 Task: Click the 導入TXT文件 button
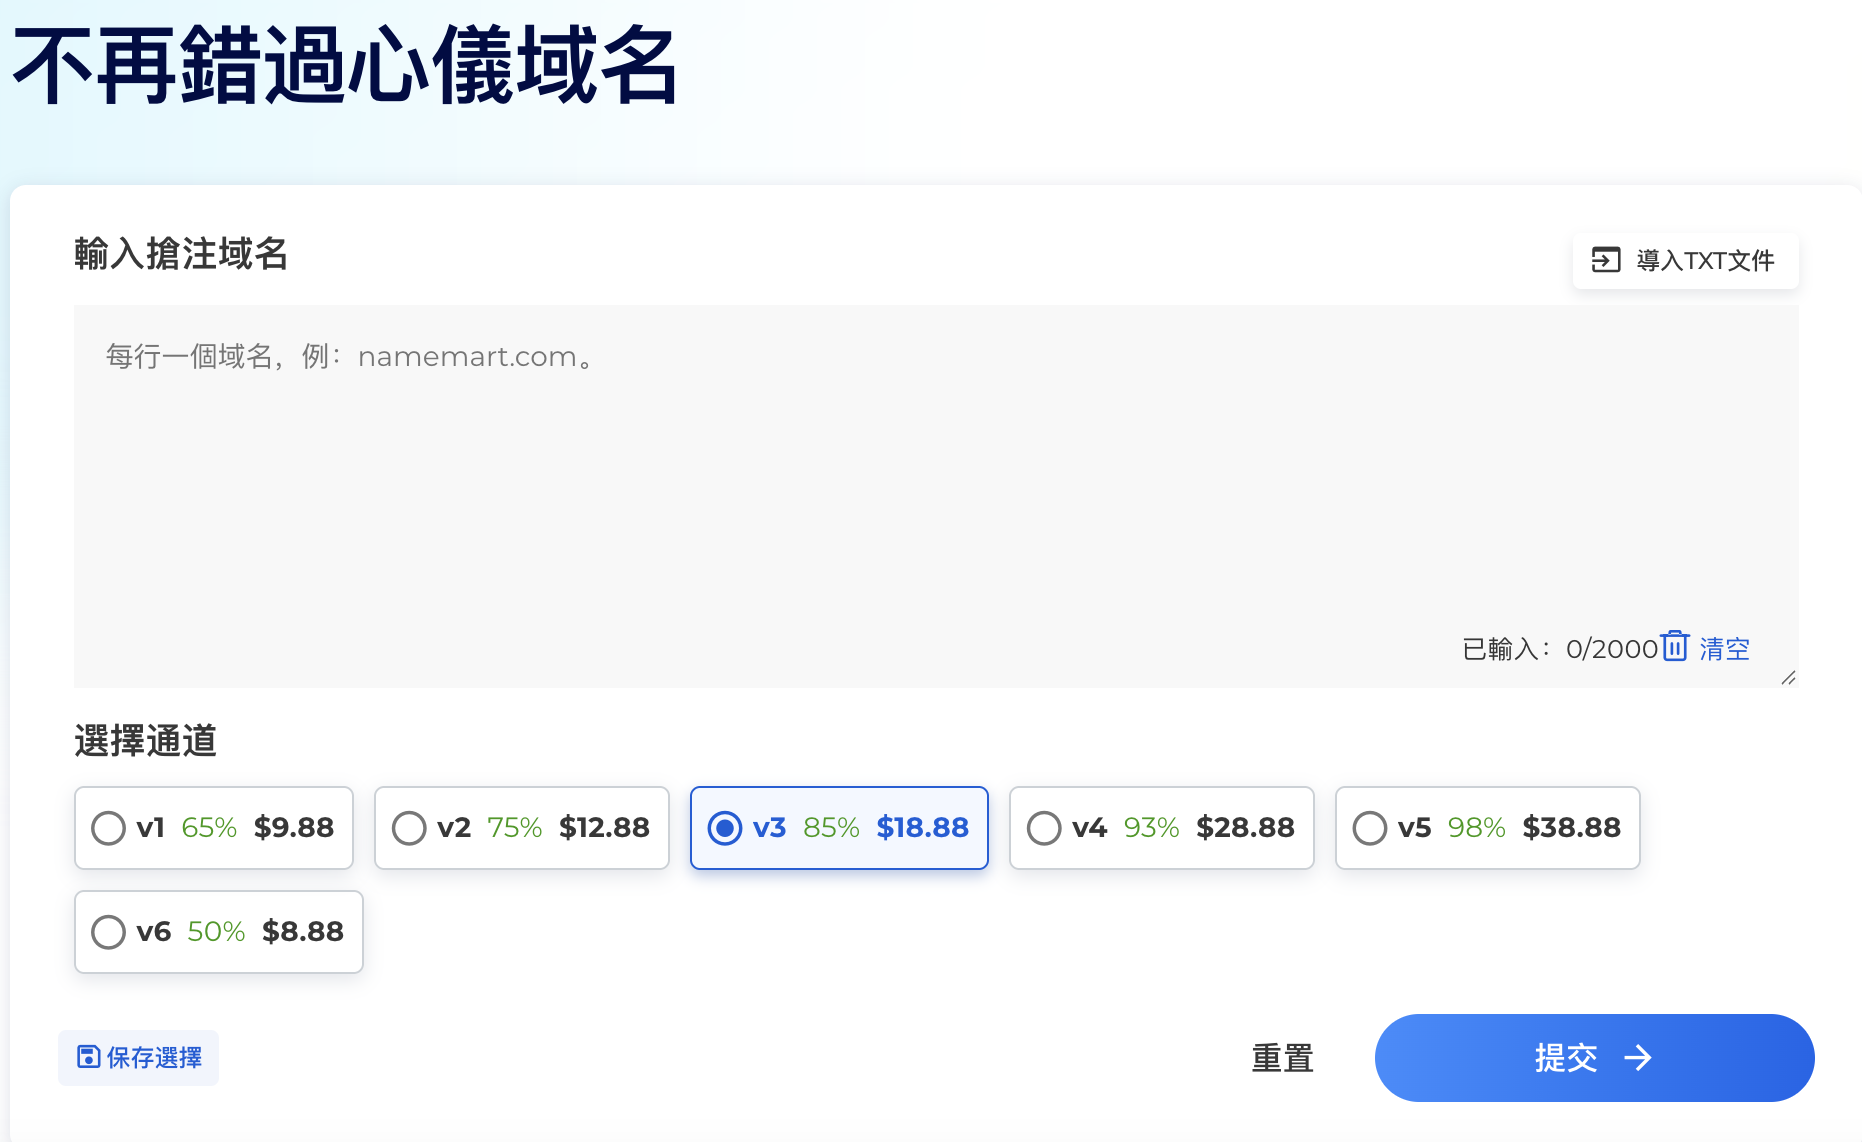[1685, 261]
